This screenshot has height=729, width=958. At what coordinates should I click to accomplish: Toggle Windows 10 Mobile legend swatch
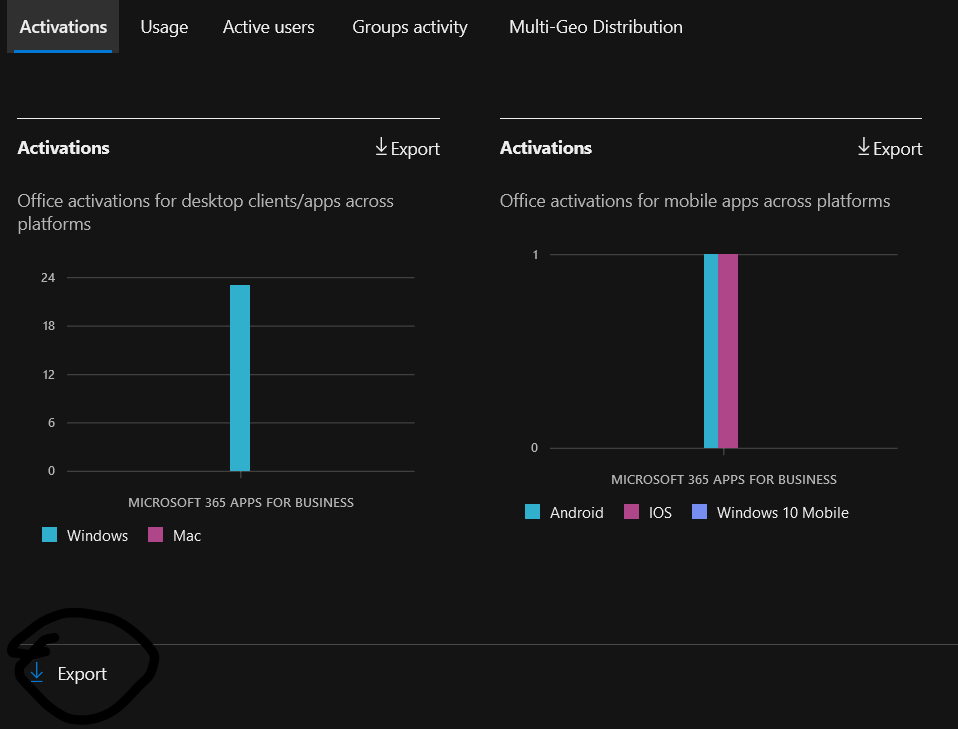pyautogui.click(x=700, y=511)
